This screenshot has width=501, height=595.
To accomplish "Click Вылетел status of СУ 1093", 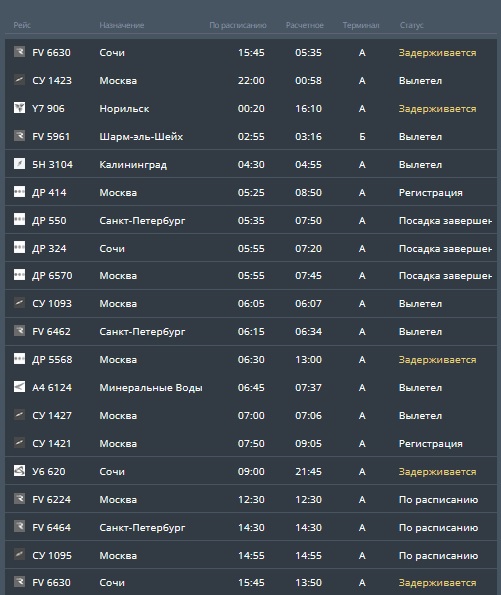I will pyautogui.click(x=420, y=304).
